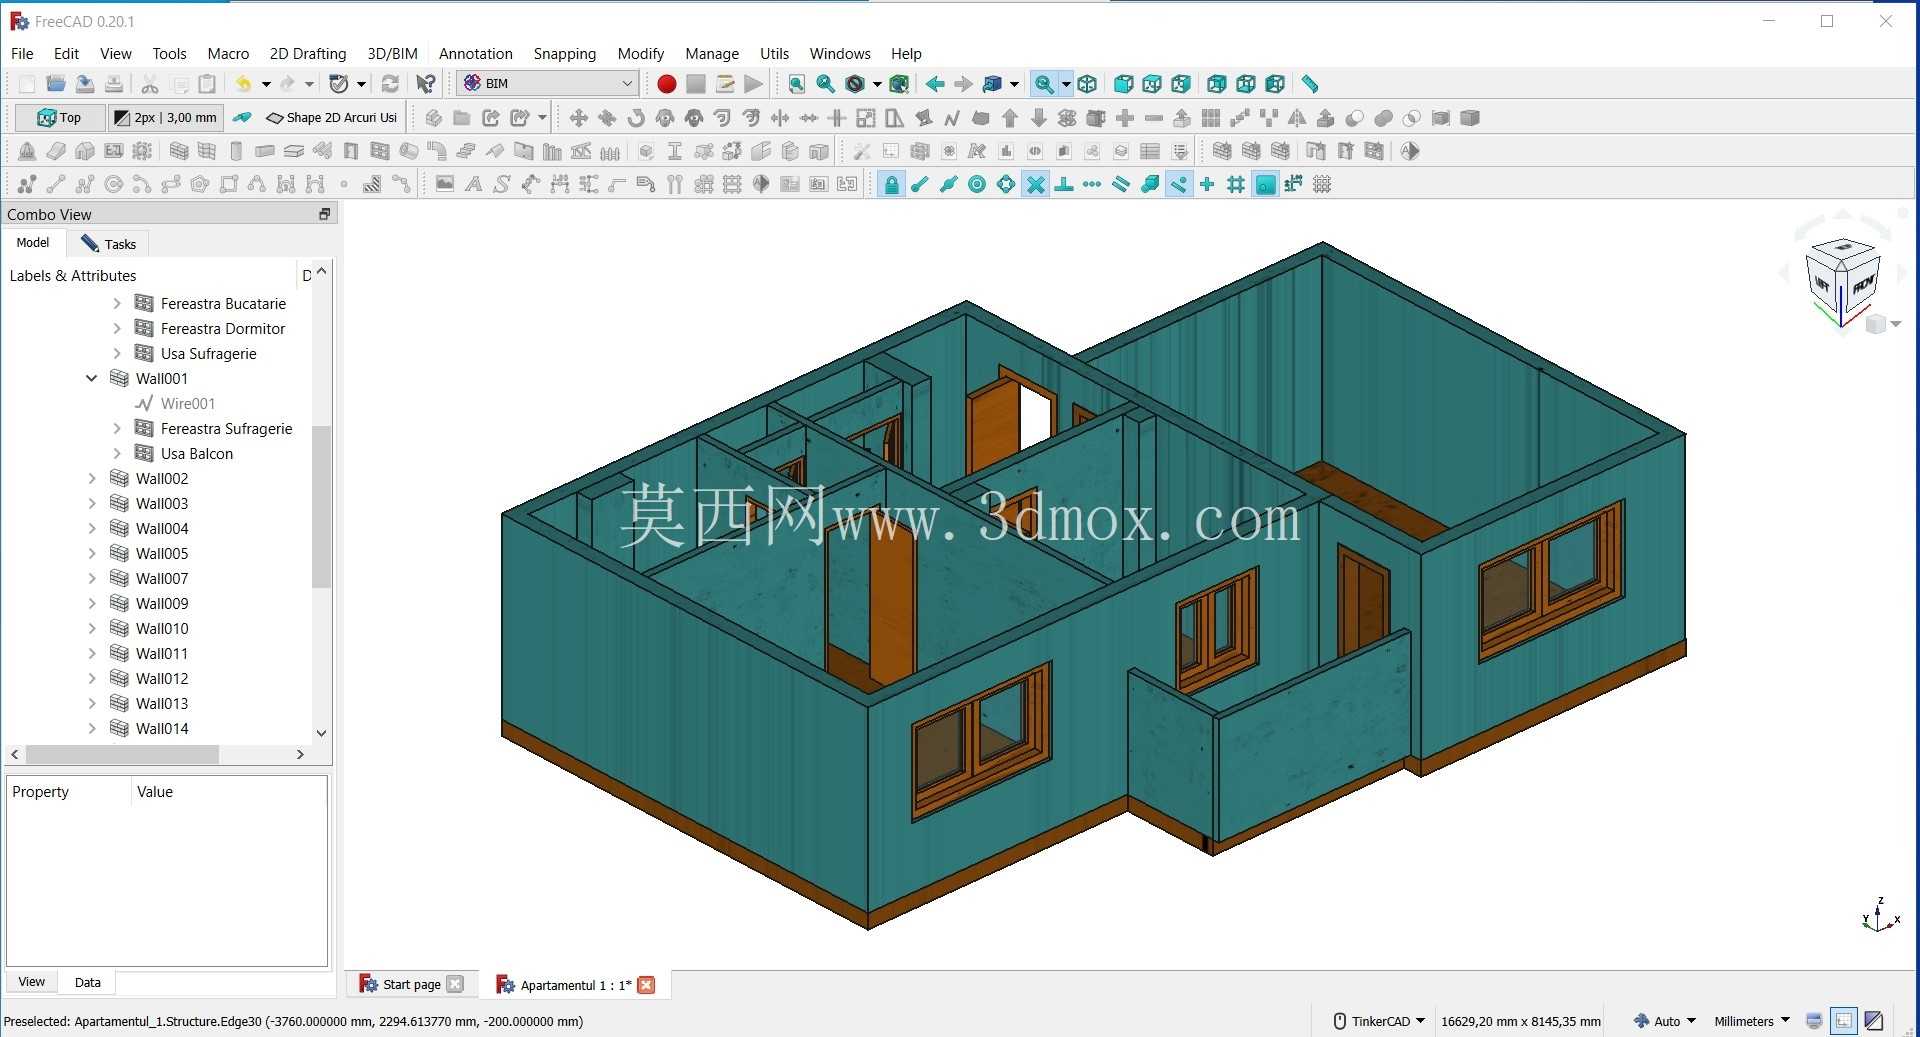Pick the Measure distance ruler tool
Viewport: 1920px width, 1037px height.
(1310, 84)
